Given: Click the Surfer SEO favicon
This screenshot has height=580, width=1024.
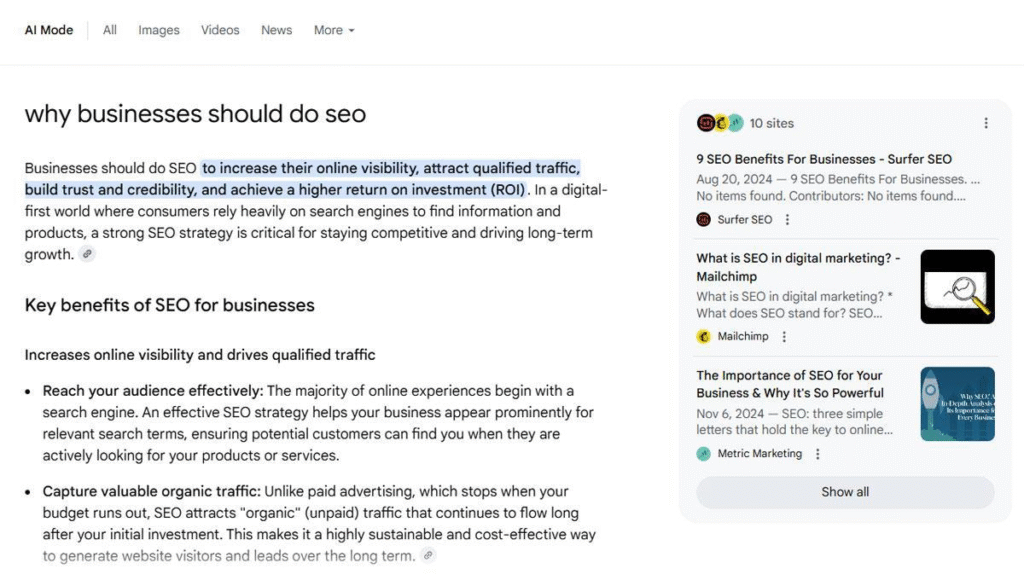Looking at the screenshot, I should (x=704, y=220).
